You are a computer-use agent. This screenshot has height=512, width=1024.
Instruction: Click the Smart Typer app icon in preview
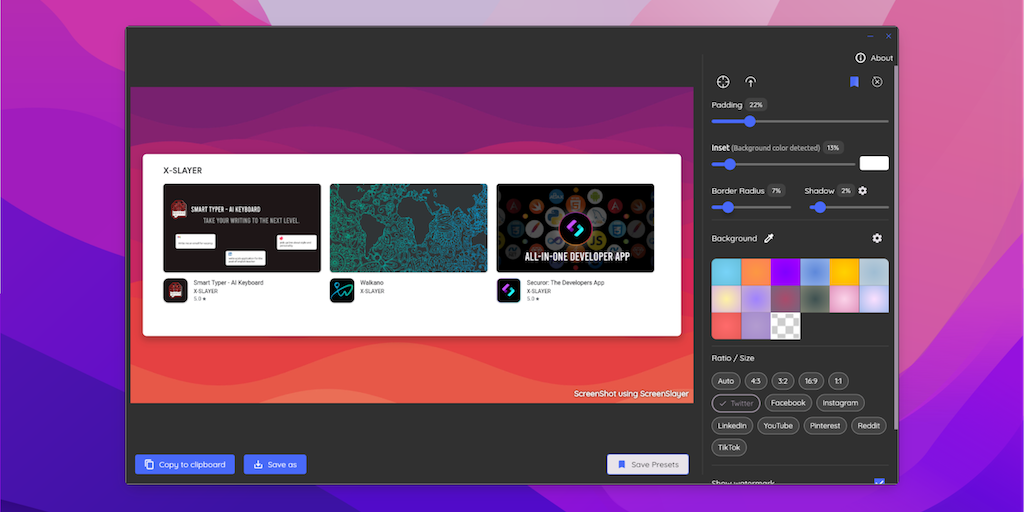tap(175, 291)
